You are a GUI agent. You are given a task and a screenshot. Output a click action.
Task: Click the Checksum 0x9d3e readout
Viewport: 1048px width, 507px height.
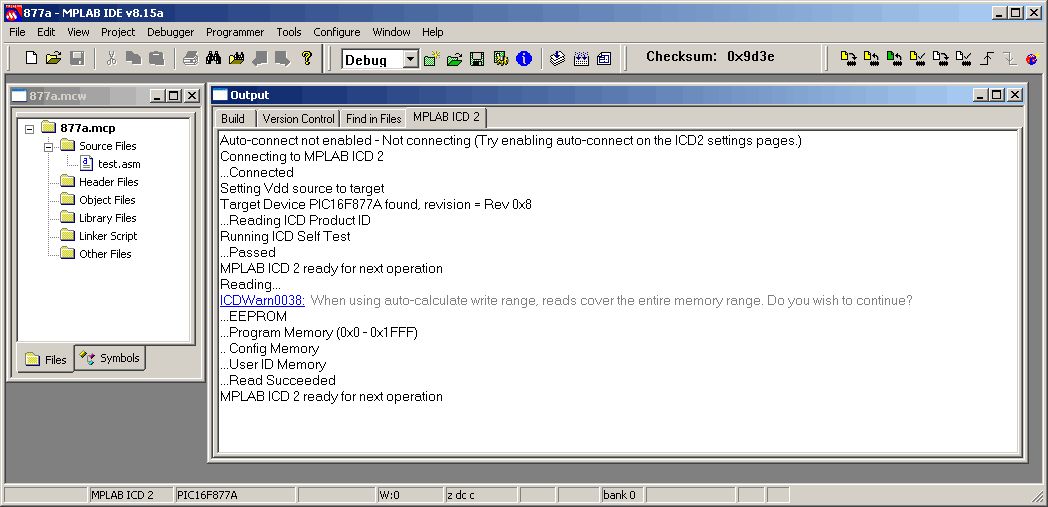pos(710,57)
